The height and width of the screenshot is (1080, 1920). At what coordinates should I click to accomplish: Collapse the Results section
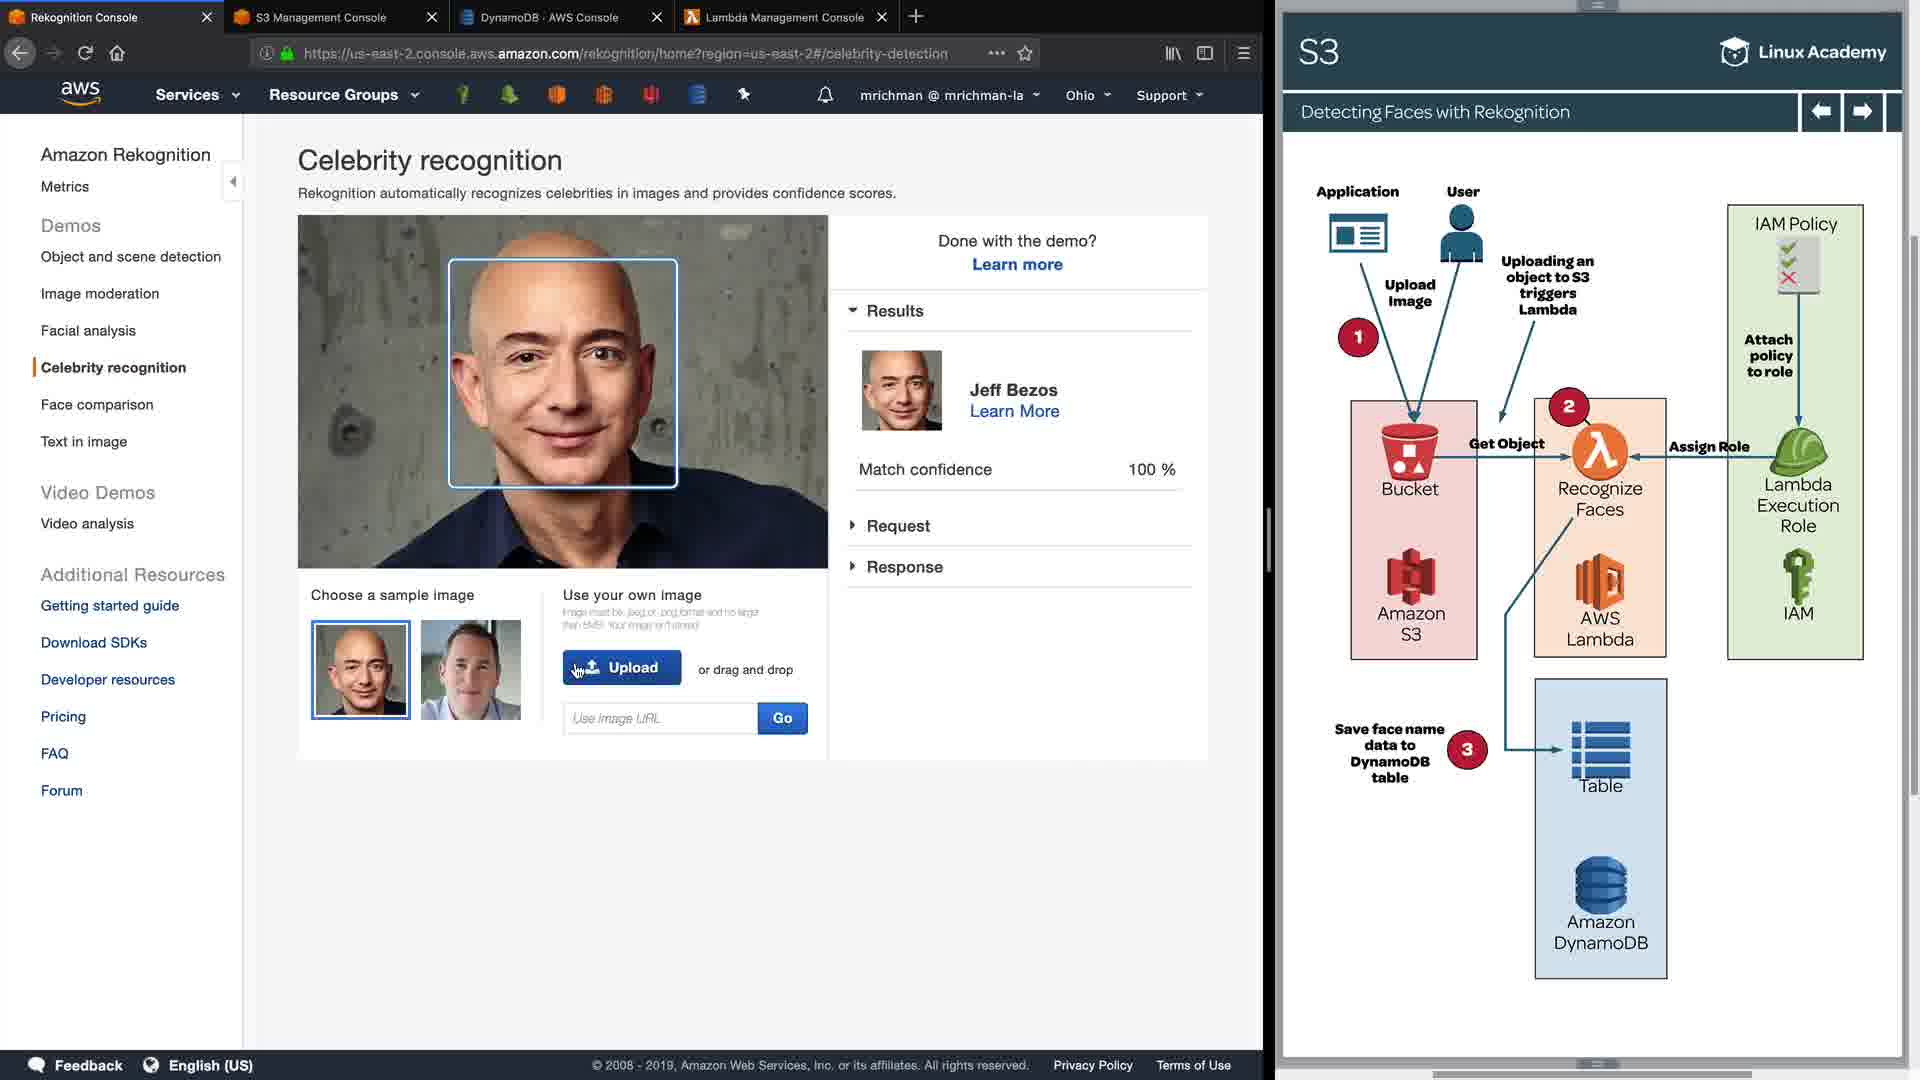[893, 311]
